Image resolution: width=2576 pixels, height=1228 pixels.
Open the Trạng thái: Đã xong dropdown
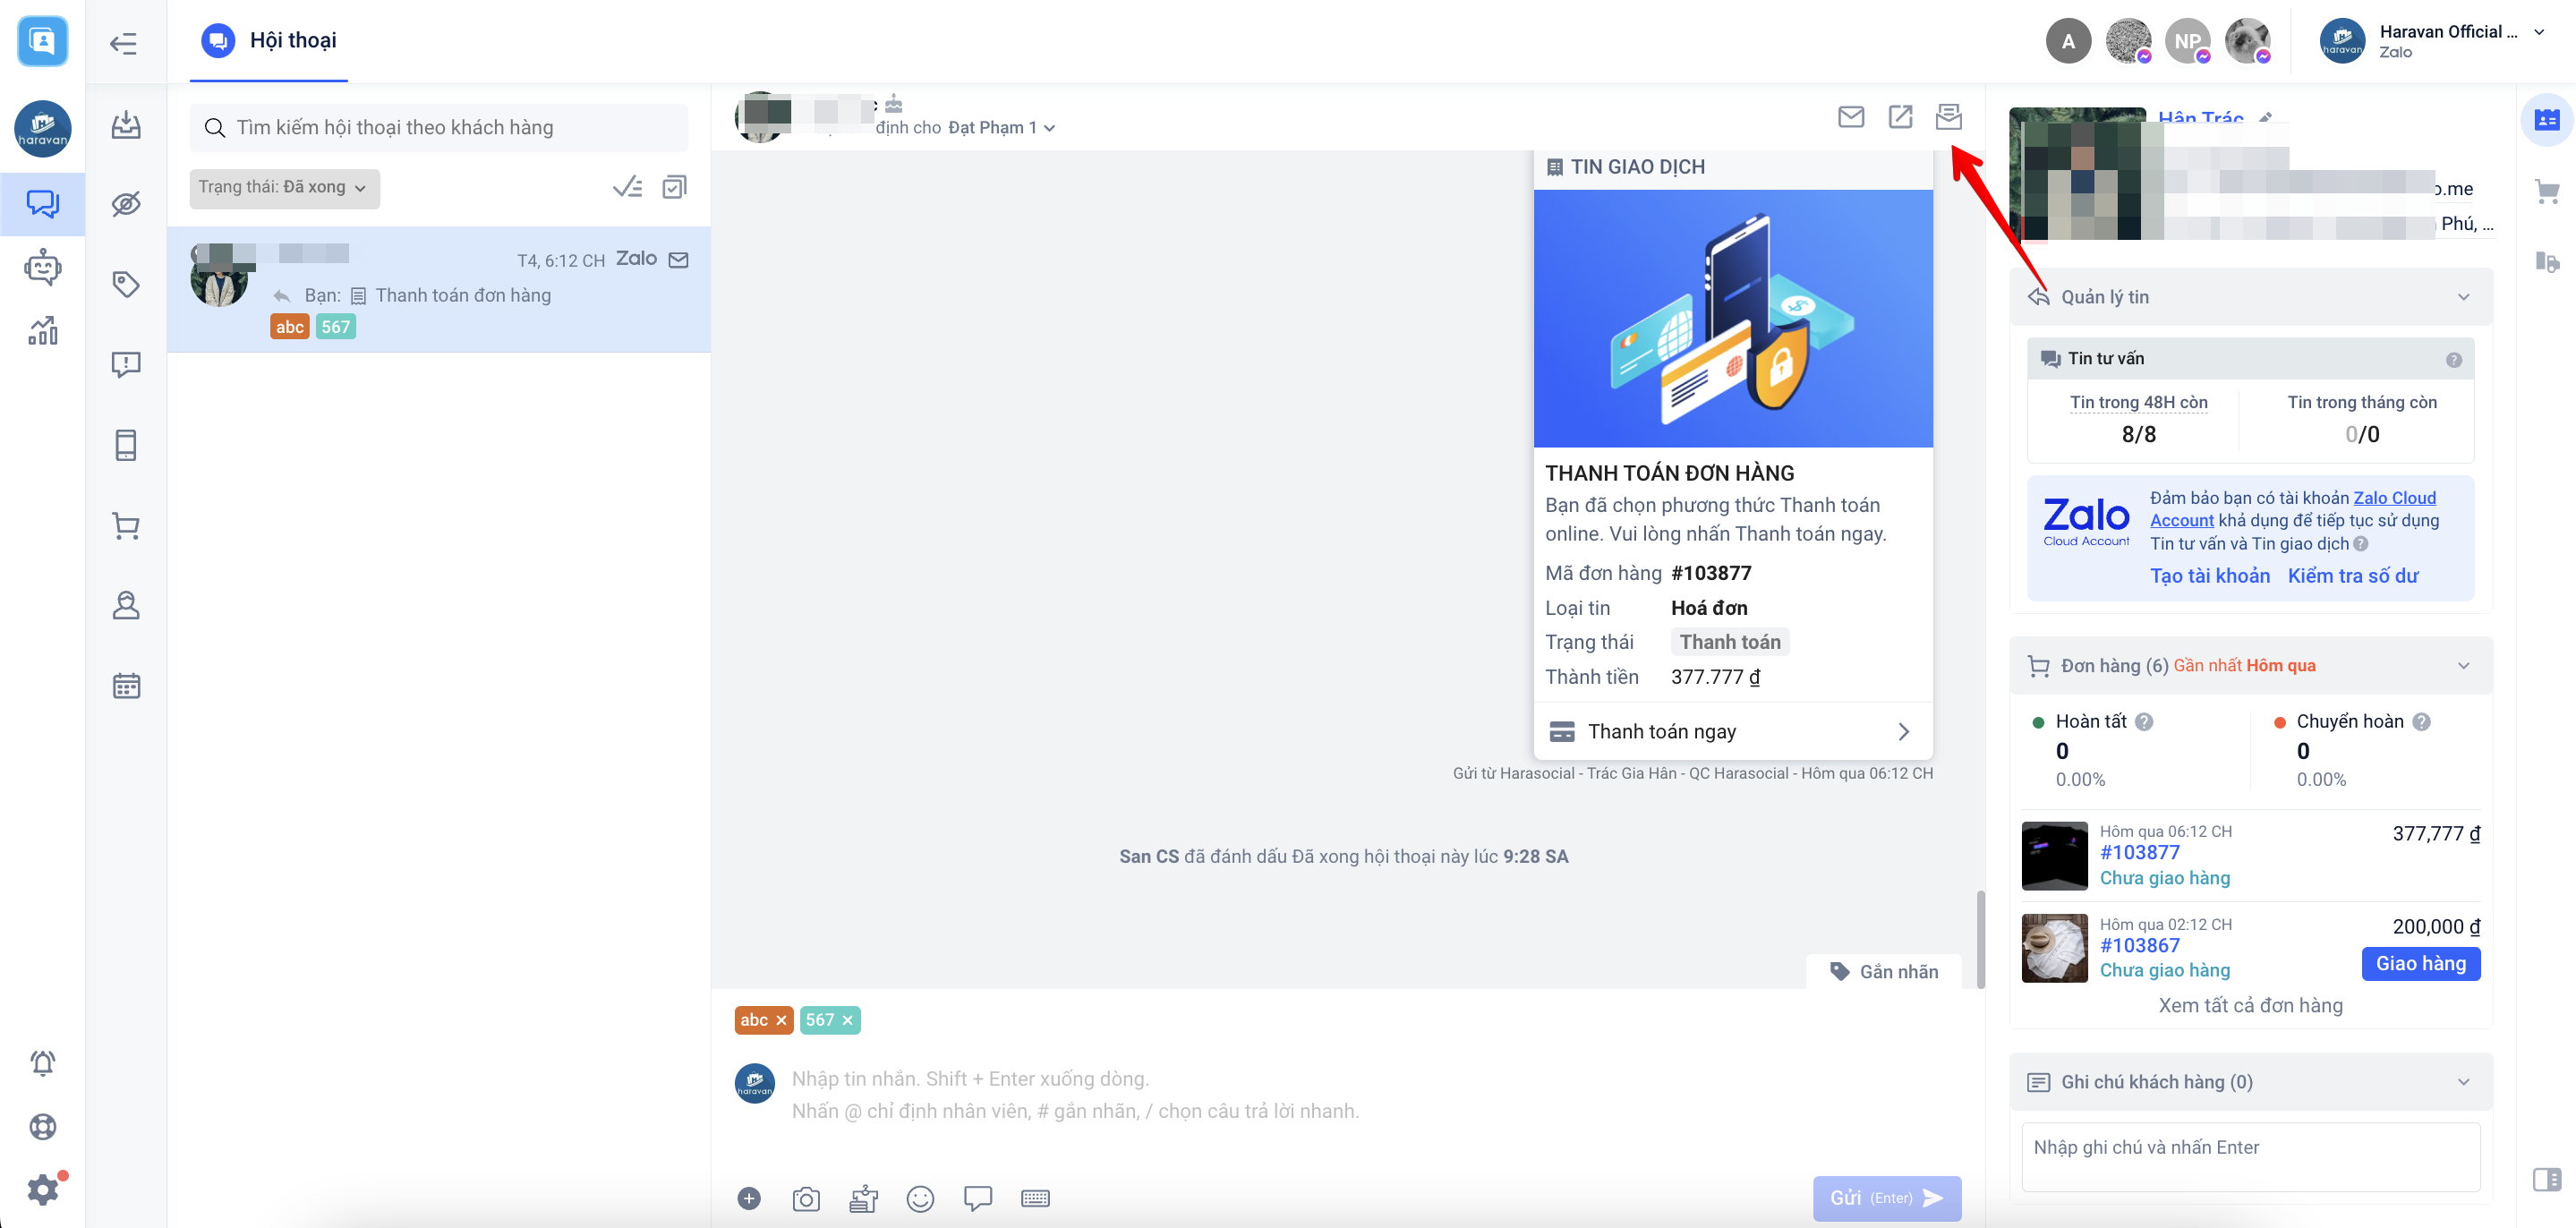click(284, 187)
